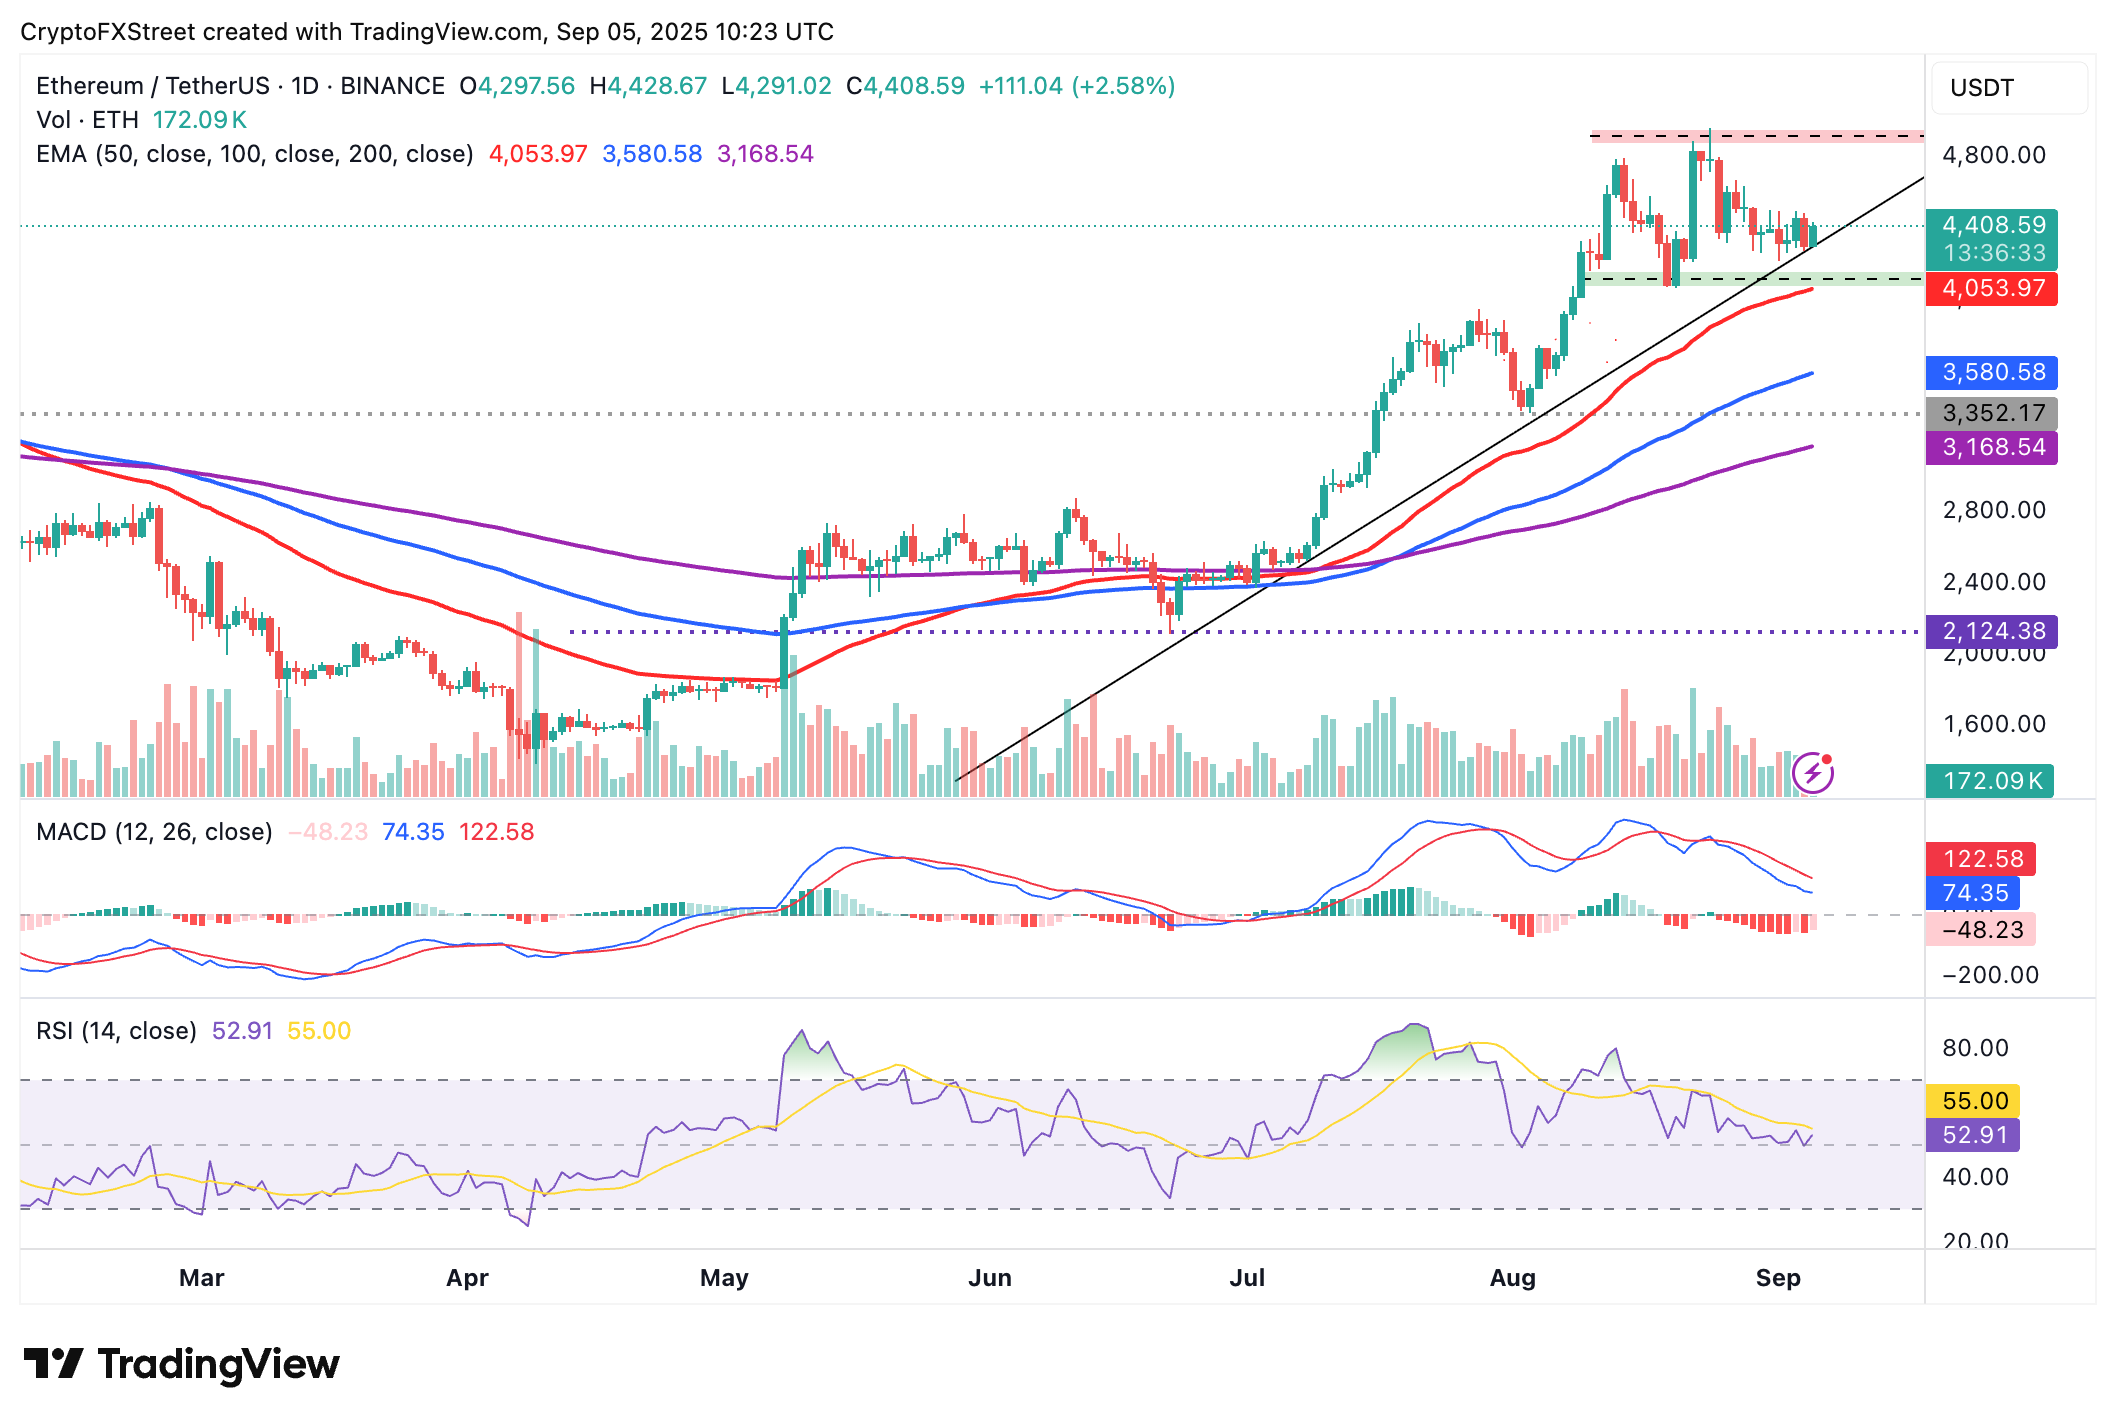Select the MACD (12, 26, close) indicator label
This screenshot has height=1424, width=2116.
point(154,832)
